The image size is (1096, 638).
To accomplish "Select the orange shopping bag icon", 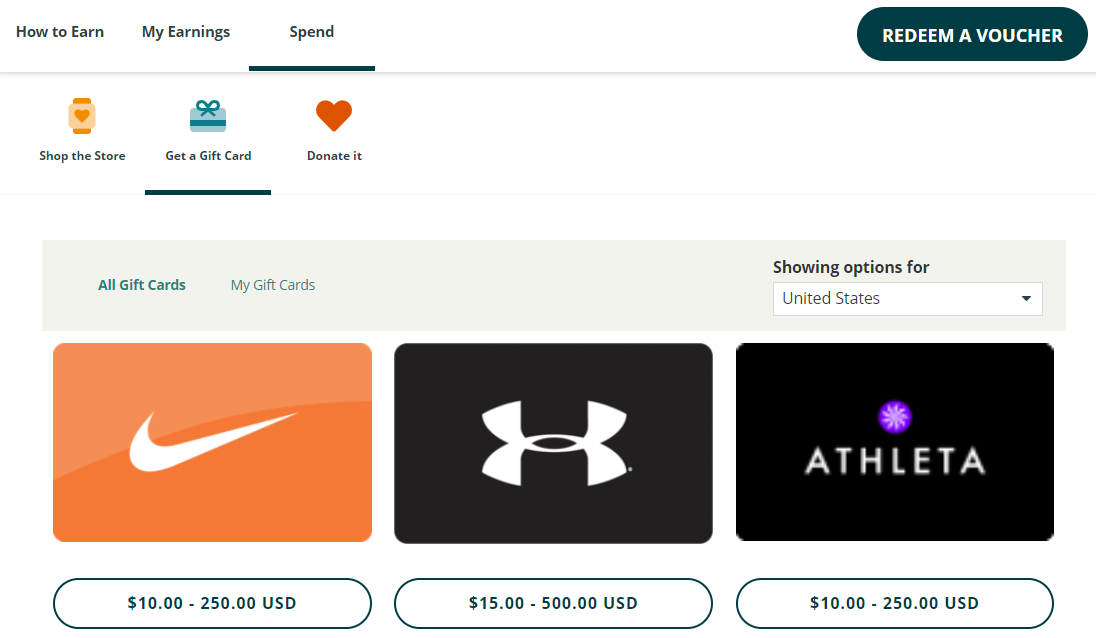I will (82, 115).
